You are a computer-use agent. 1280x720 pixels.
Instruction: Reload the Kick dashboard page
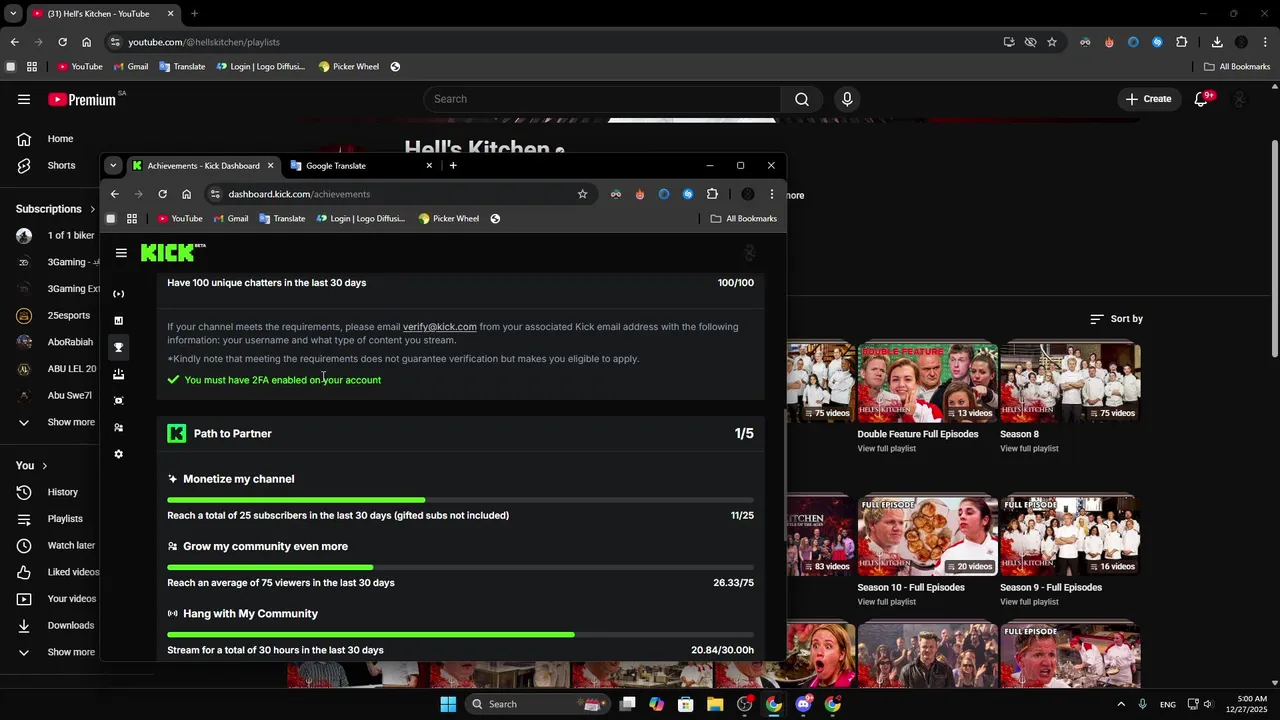[x=162, y=194]
